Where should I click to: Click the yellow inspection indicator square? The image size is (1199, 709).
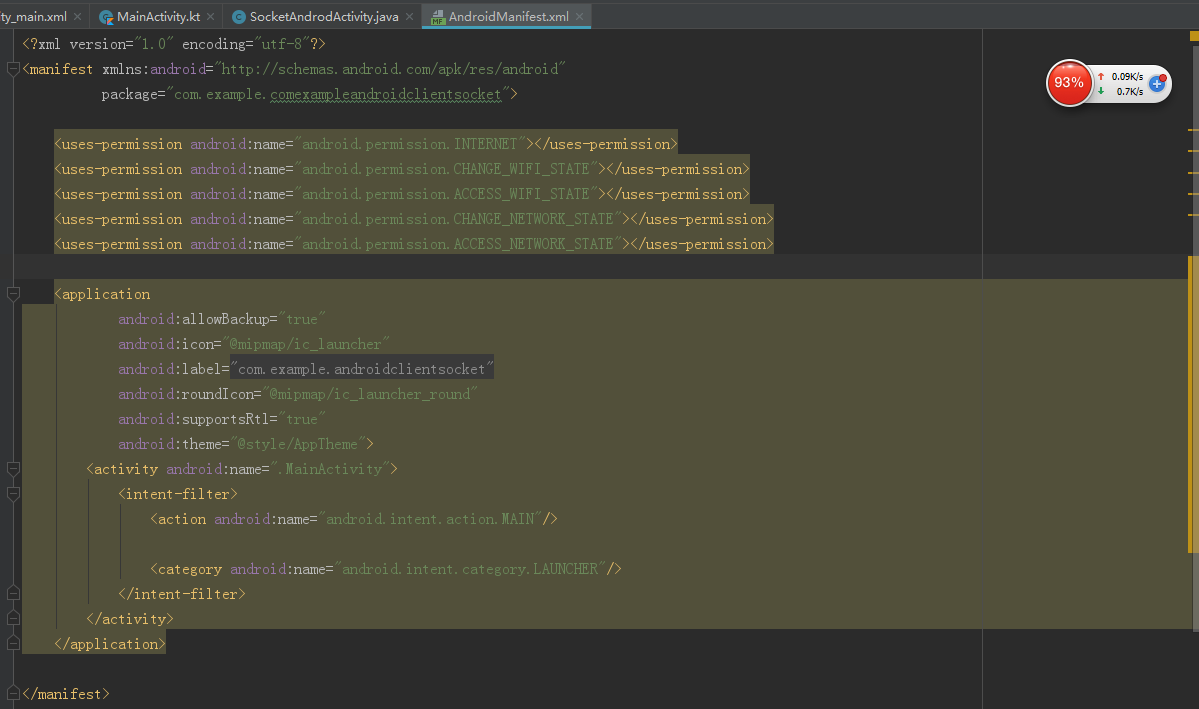point(1194,35)
